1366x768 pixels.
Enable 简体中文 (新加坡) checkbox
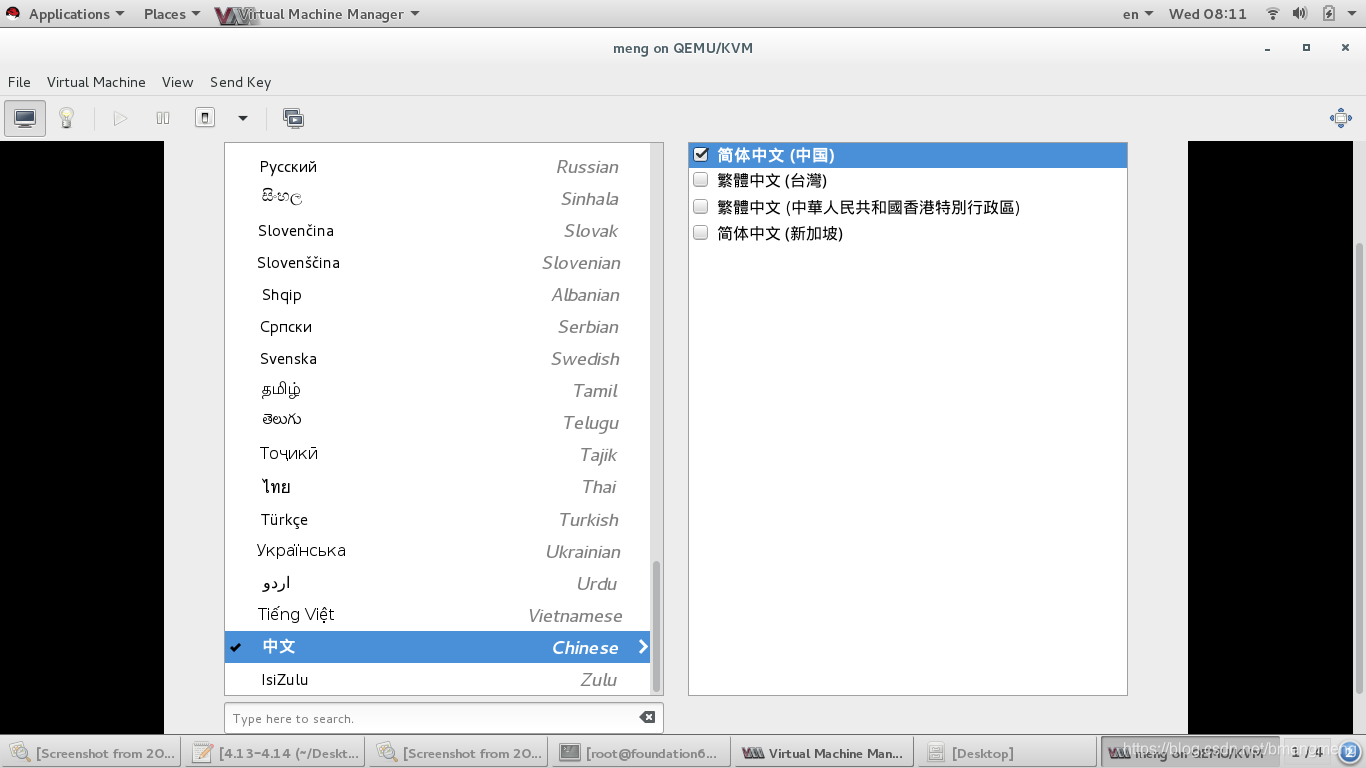701,233
